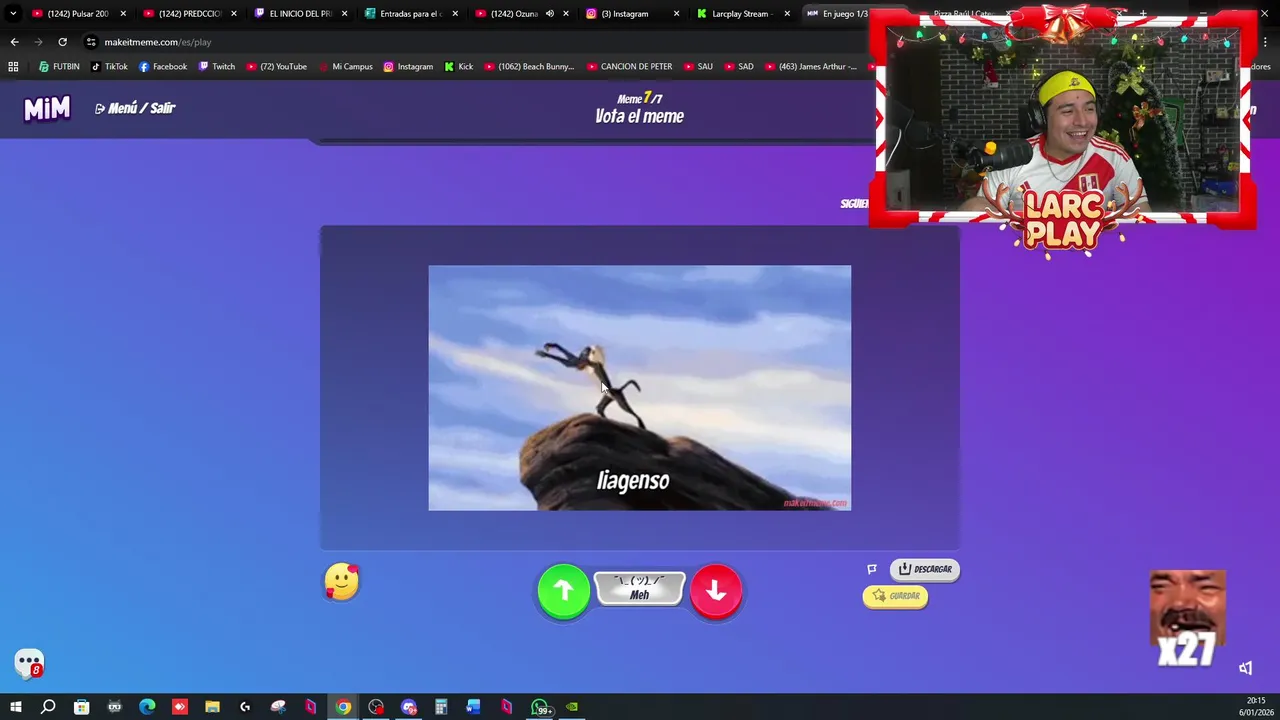Close the Pulsar 200 tab
Image resolution: width=1280 pixels, height=720 pixels.
[123, 14]
